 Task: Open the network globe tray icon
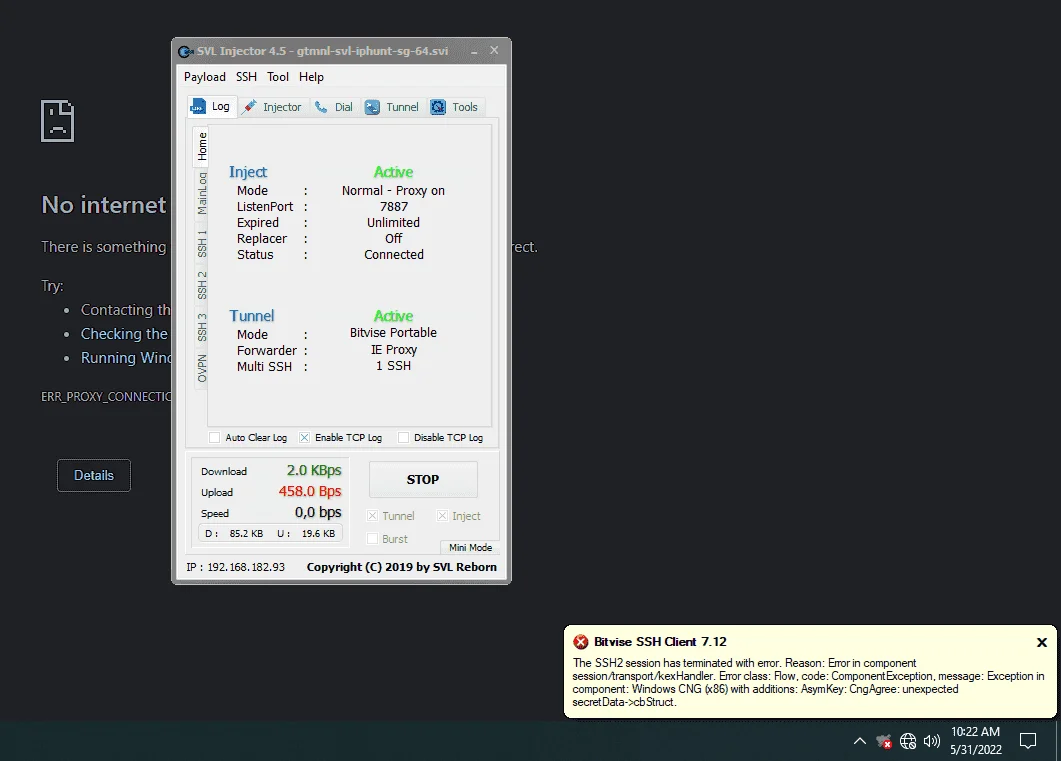tap(908, 741)
